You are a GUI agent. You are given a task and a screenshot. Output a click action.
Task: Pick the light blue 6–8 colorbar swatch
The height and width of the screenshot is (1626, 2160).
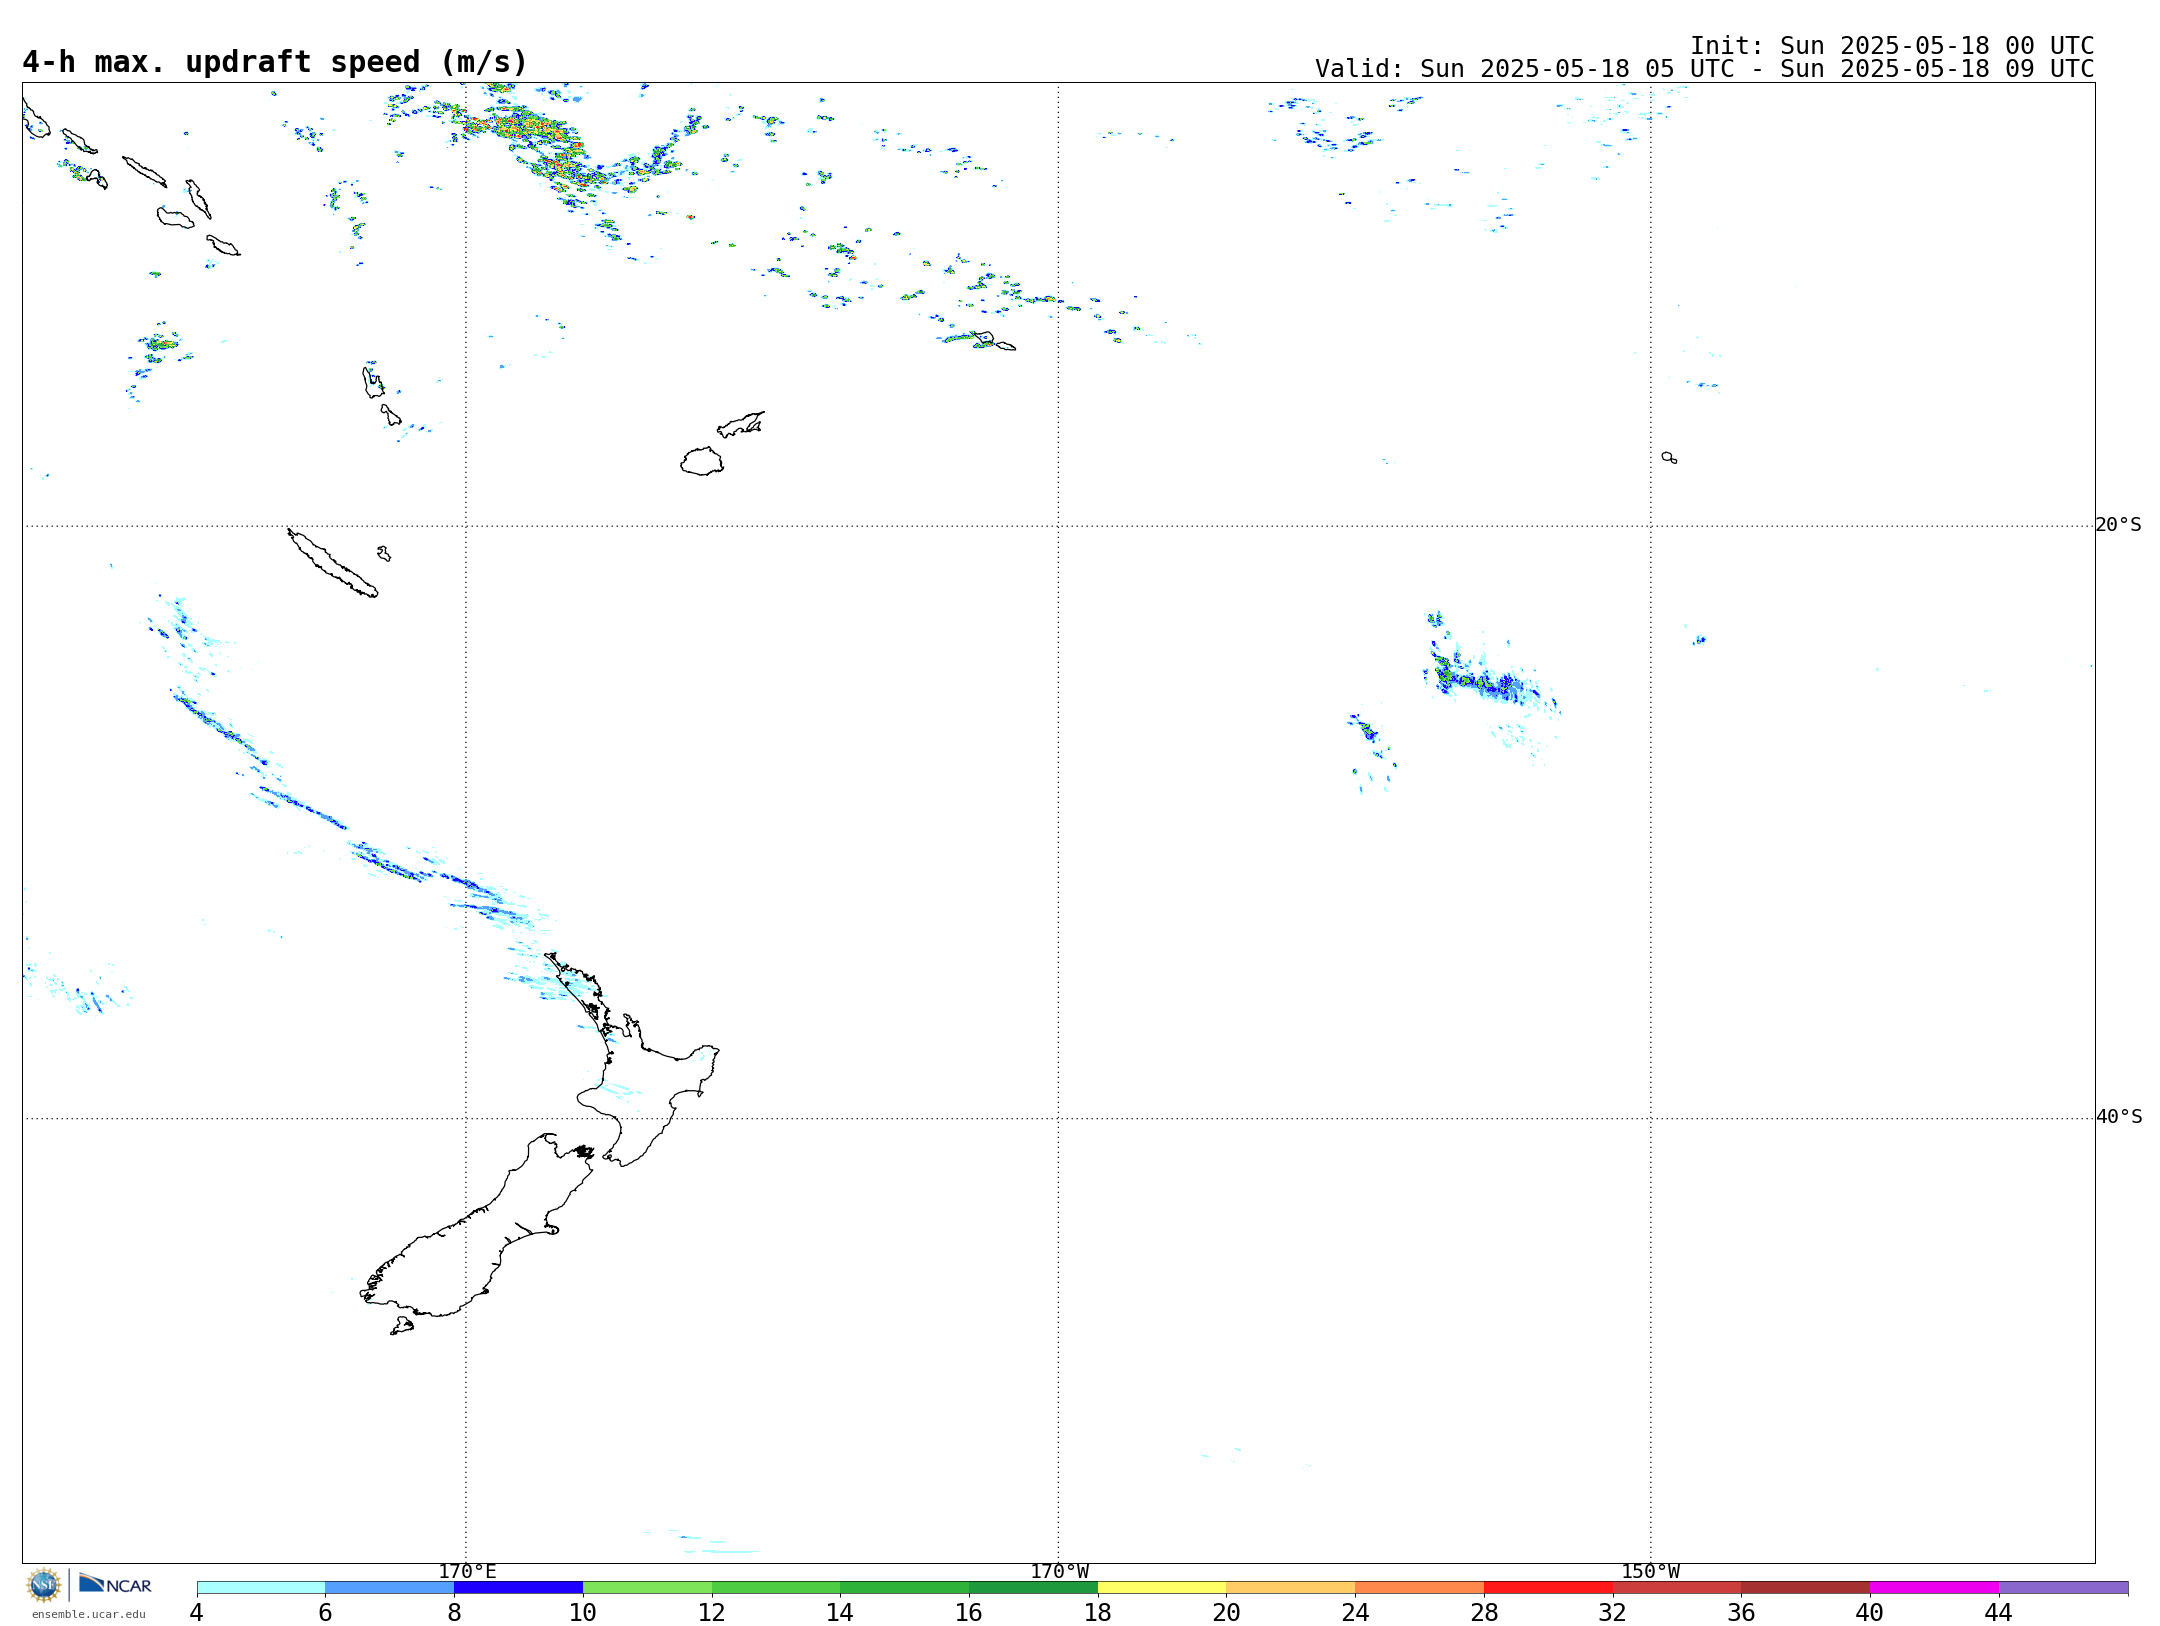[x=389, y=1588]
